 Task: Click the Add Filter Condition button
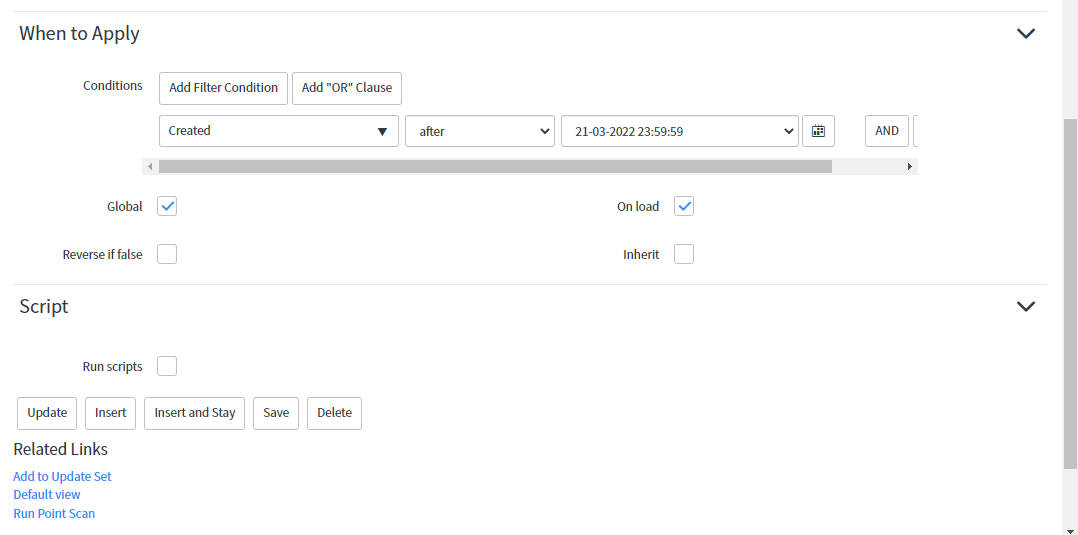[223, 88]
